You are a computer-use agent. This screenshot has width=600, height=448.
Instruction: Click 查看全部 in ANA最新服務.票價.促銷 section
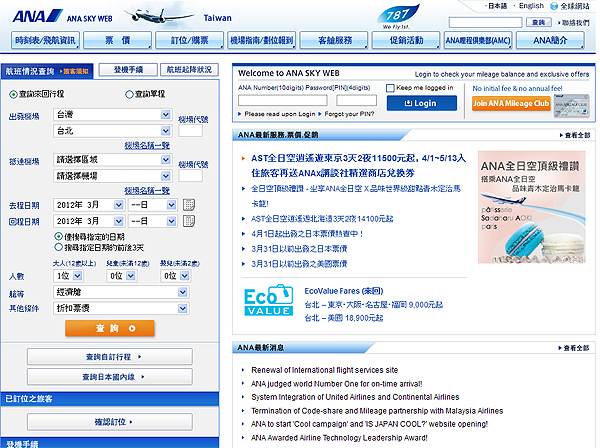point(577,135)
